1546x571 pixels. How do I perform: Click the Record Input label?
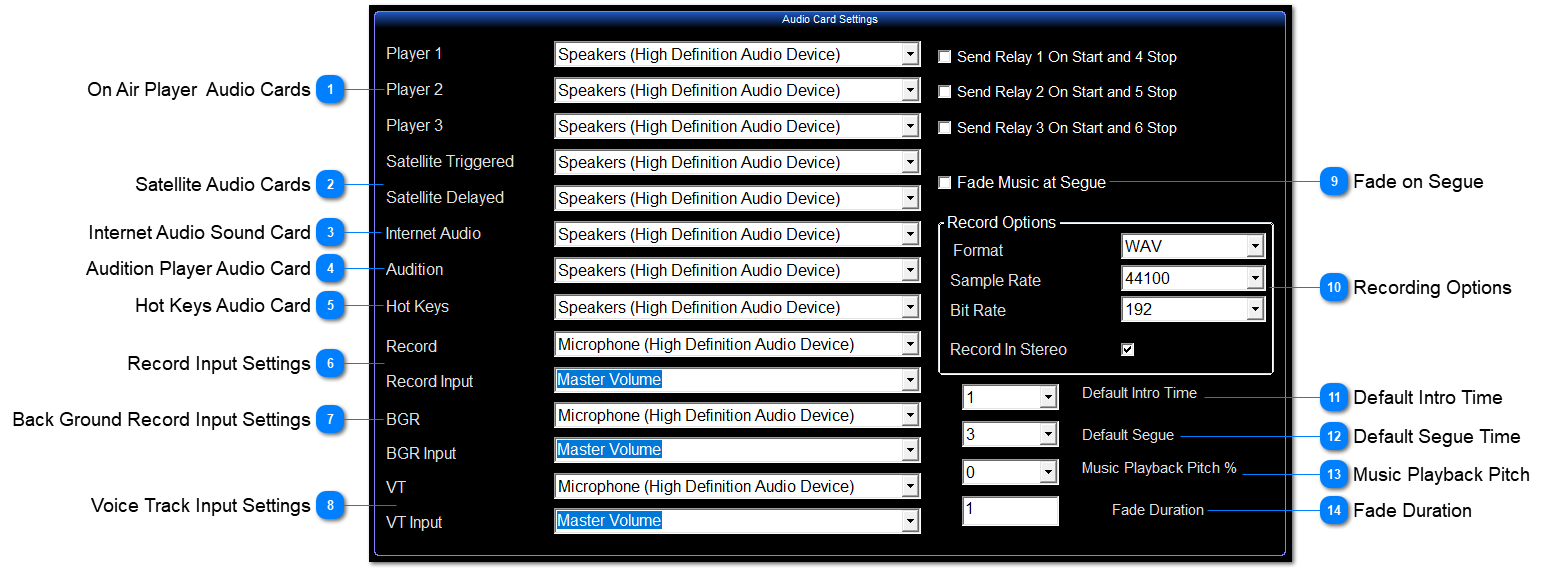click(430, 382)
